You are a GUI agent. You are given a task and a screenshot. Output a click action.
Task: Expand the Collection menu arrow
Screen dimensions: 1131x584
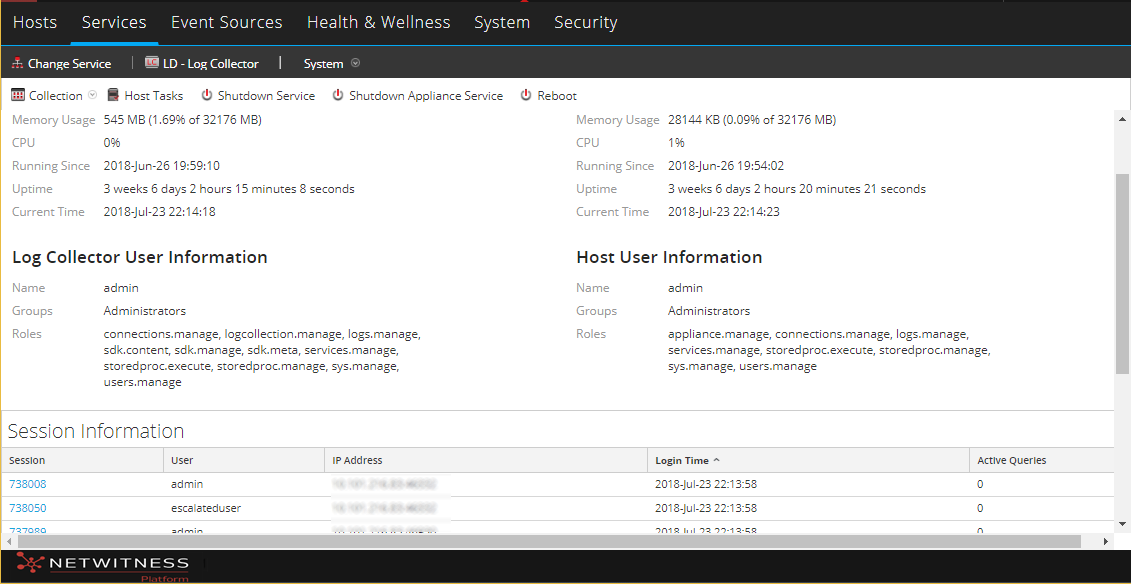pos(92,95)
